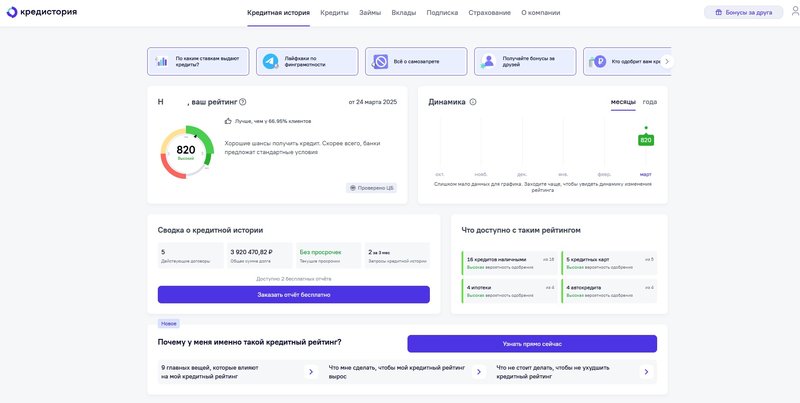Viewport: 800px width, 403px height.
Task: Click Узнать прямо сейчас button
Action: [x=532, y=344]
